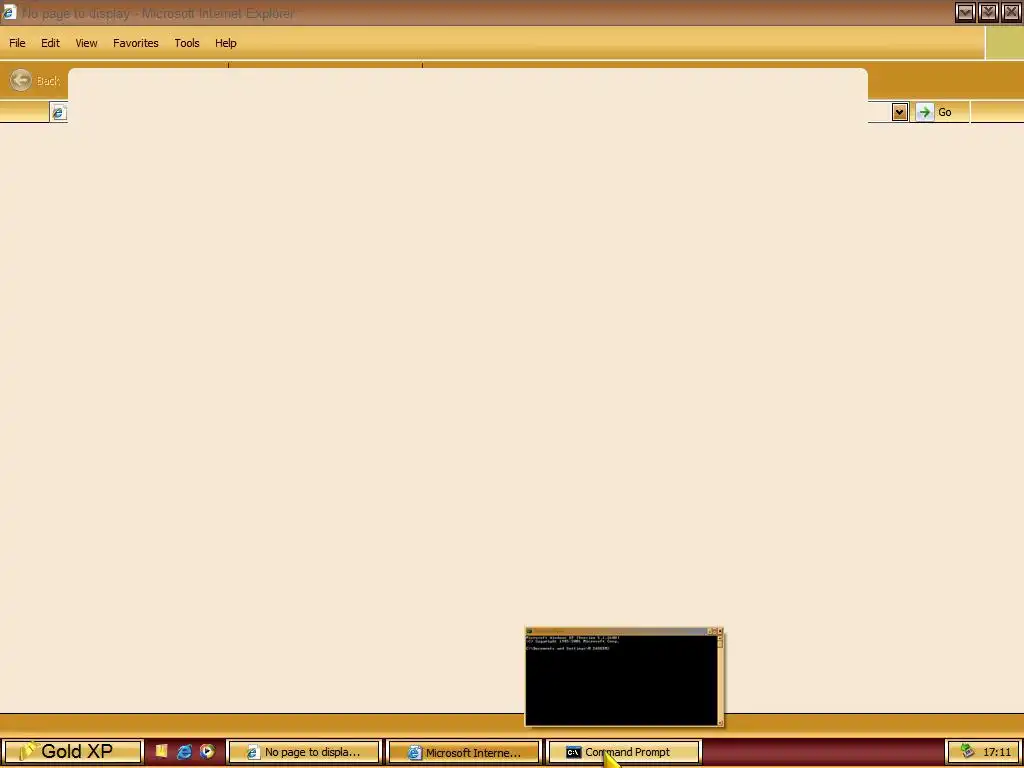
Task: Click the page icon in address bar
Action: (58, 112)
